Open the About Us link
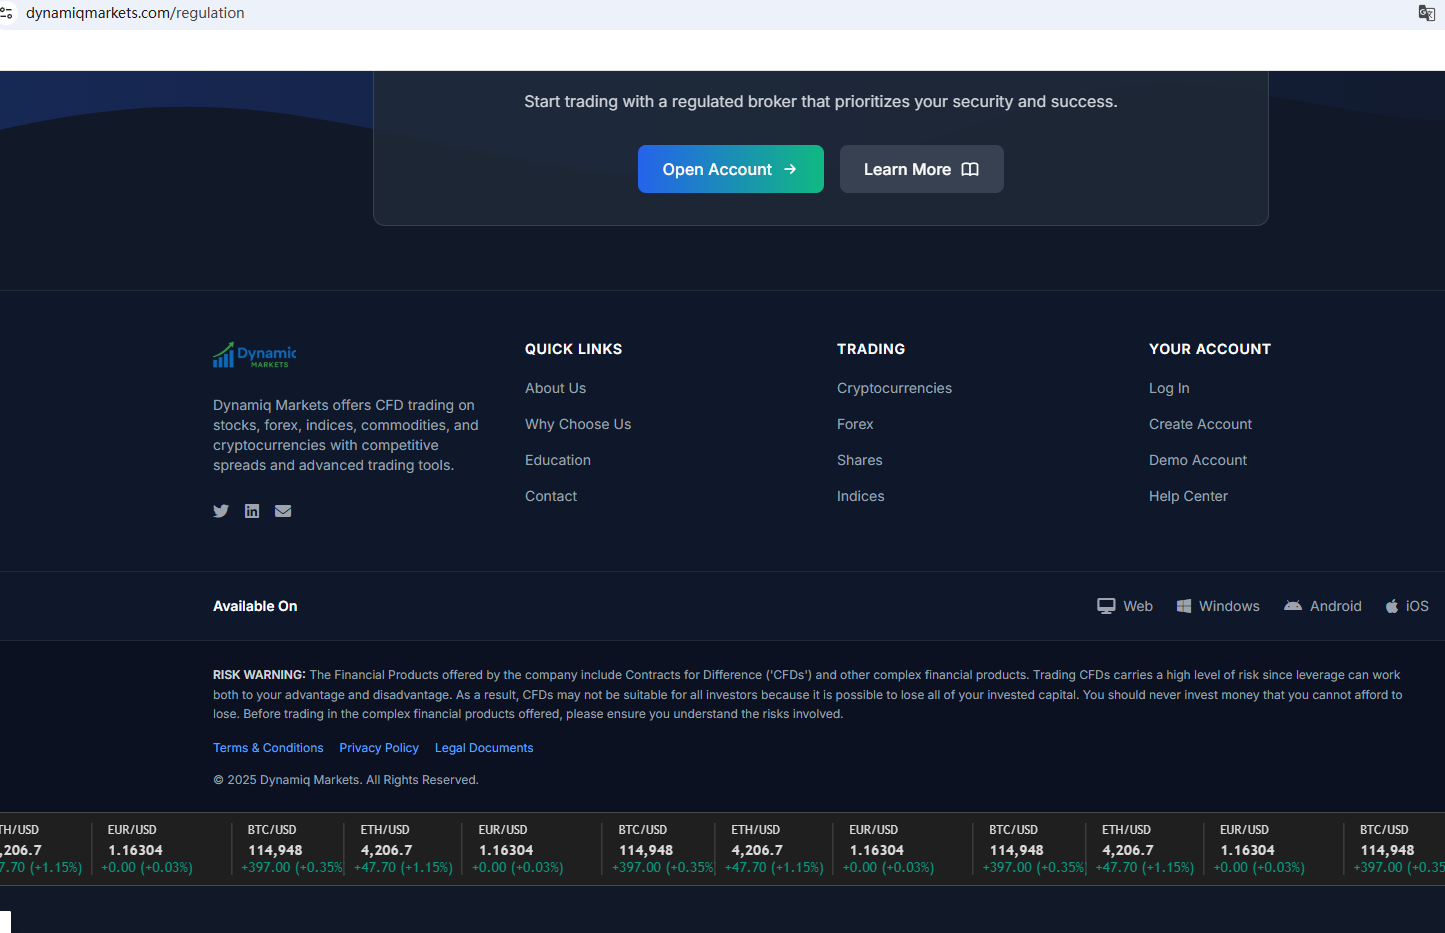This screenshot has width=1445, height=933. (555, 388)
